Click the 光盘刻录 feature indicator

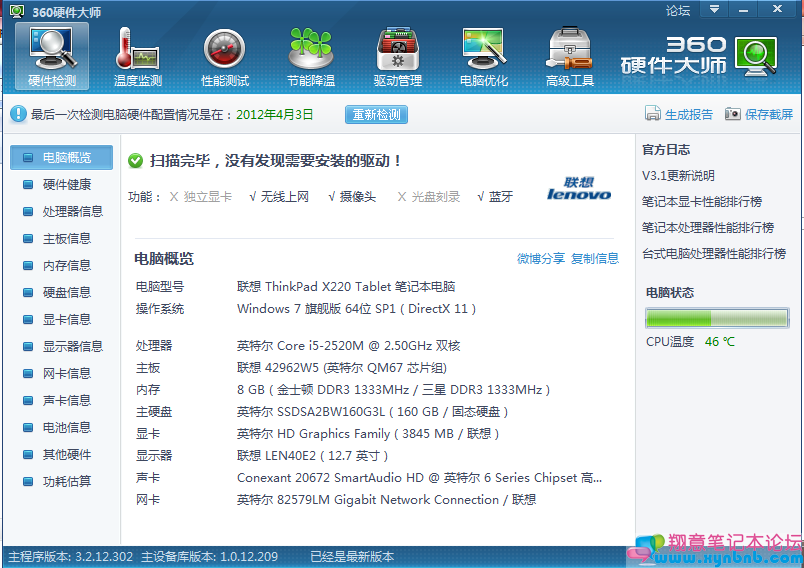click(x=429, y=197)
